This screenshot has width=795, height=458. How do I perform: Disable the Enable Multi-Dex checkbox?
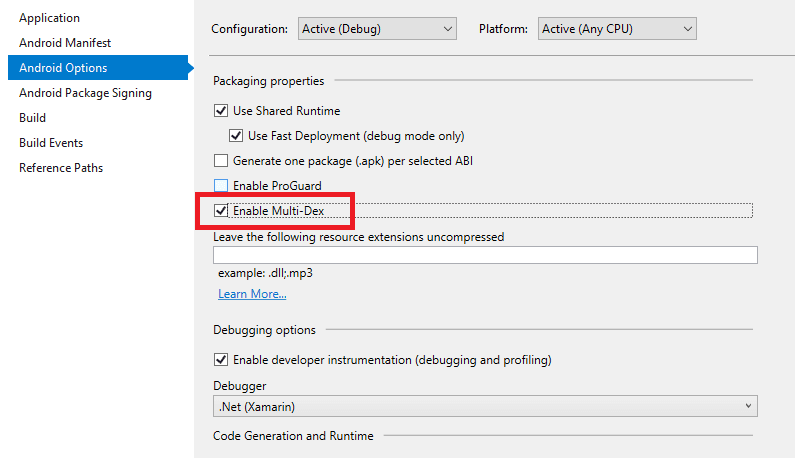tap(221, 211)
